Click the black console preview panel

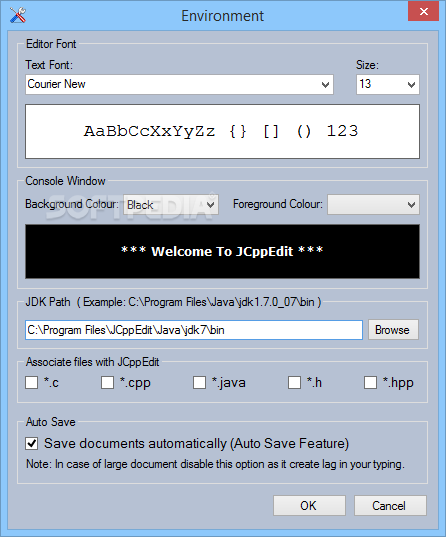[222, 251]
